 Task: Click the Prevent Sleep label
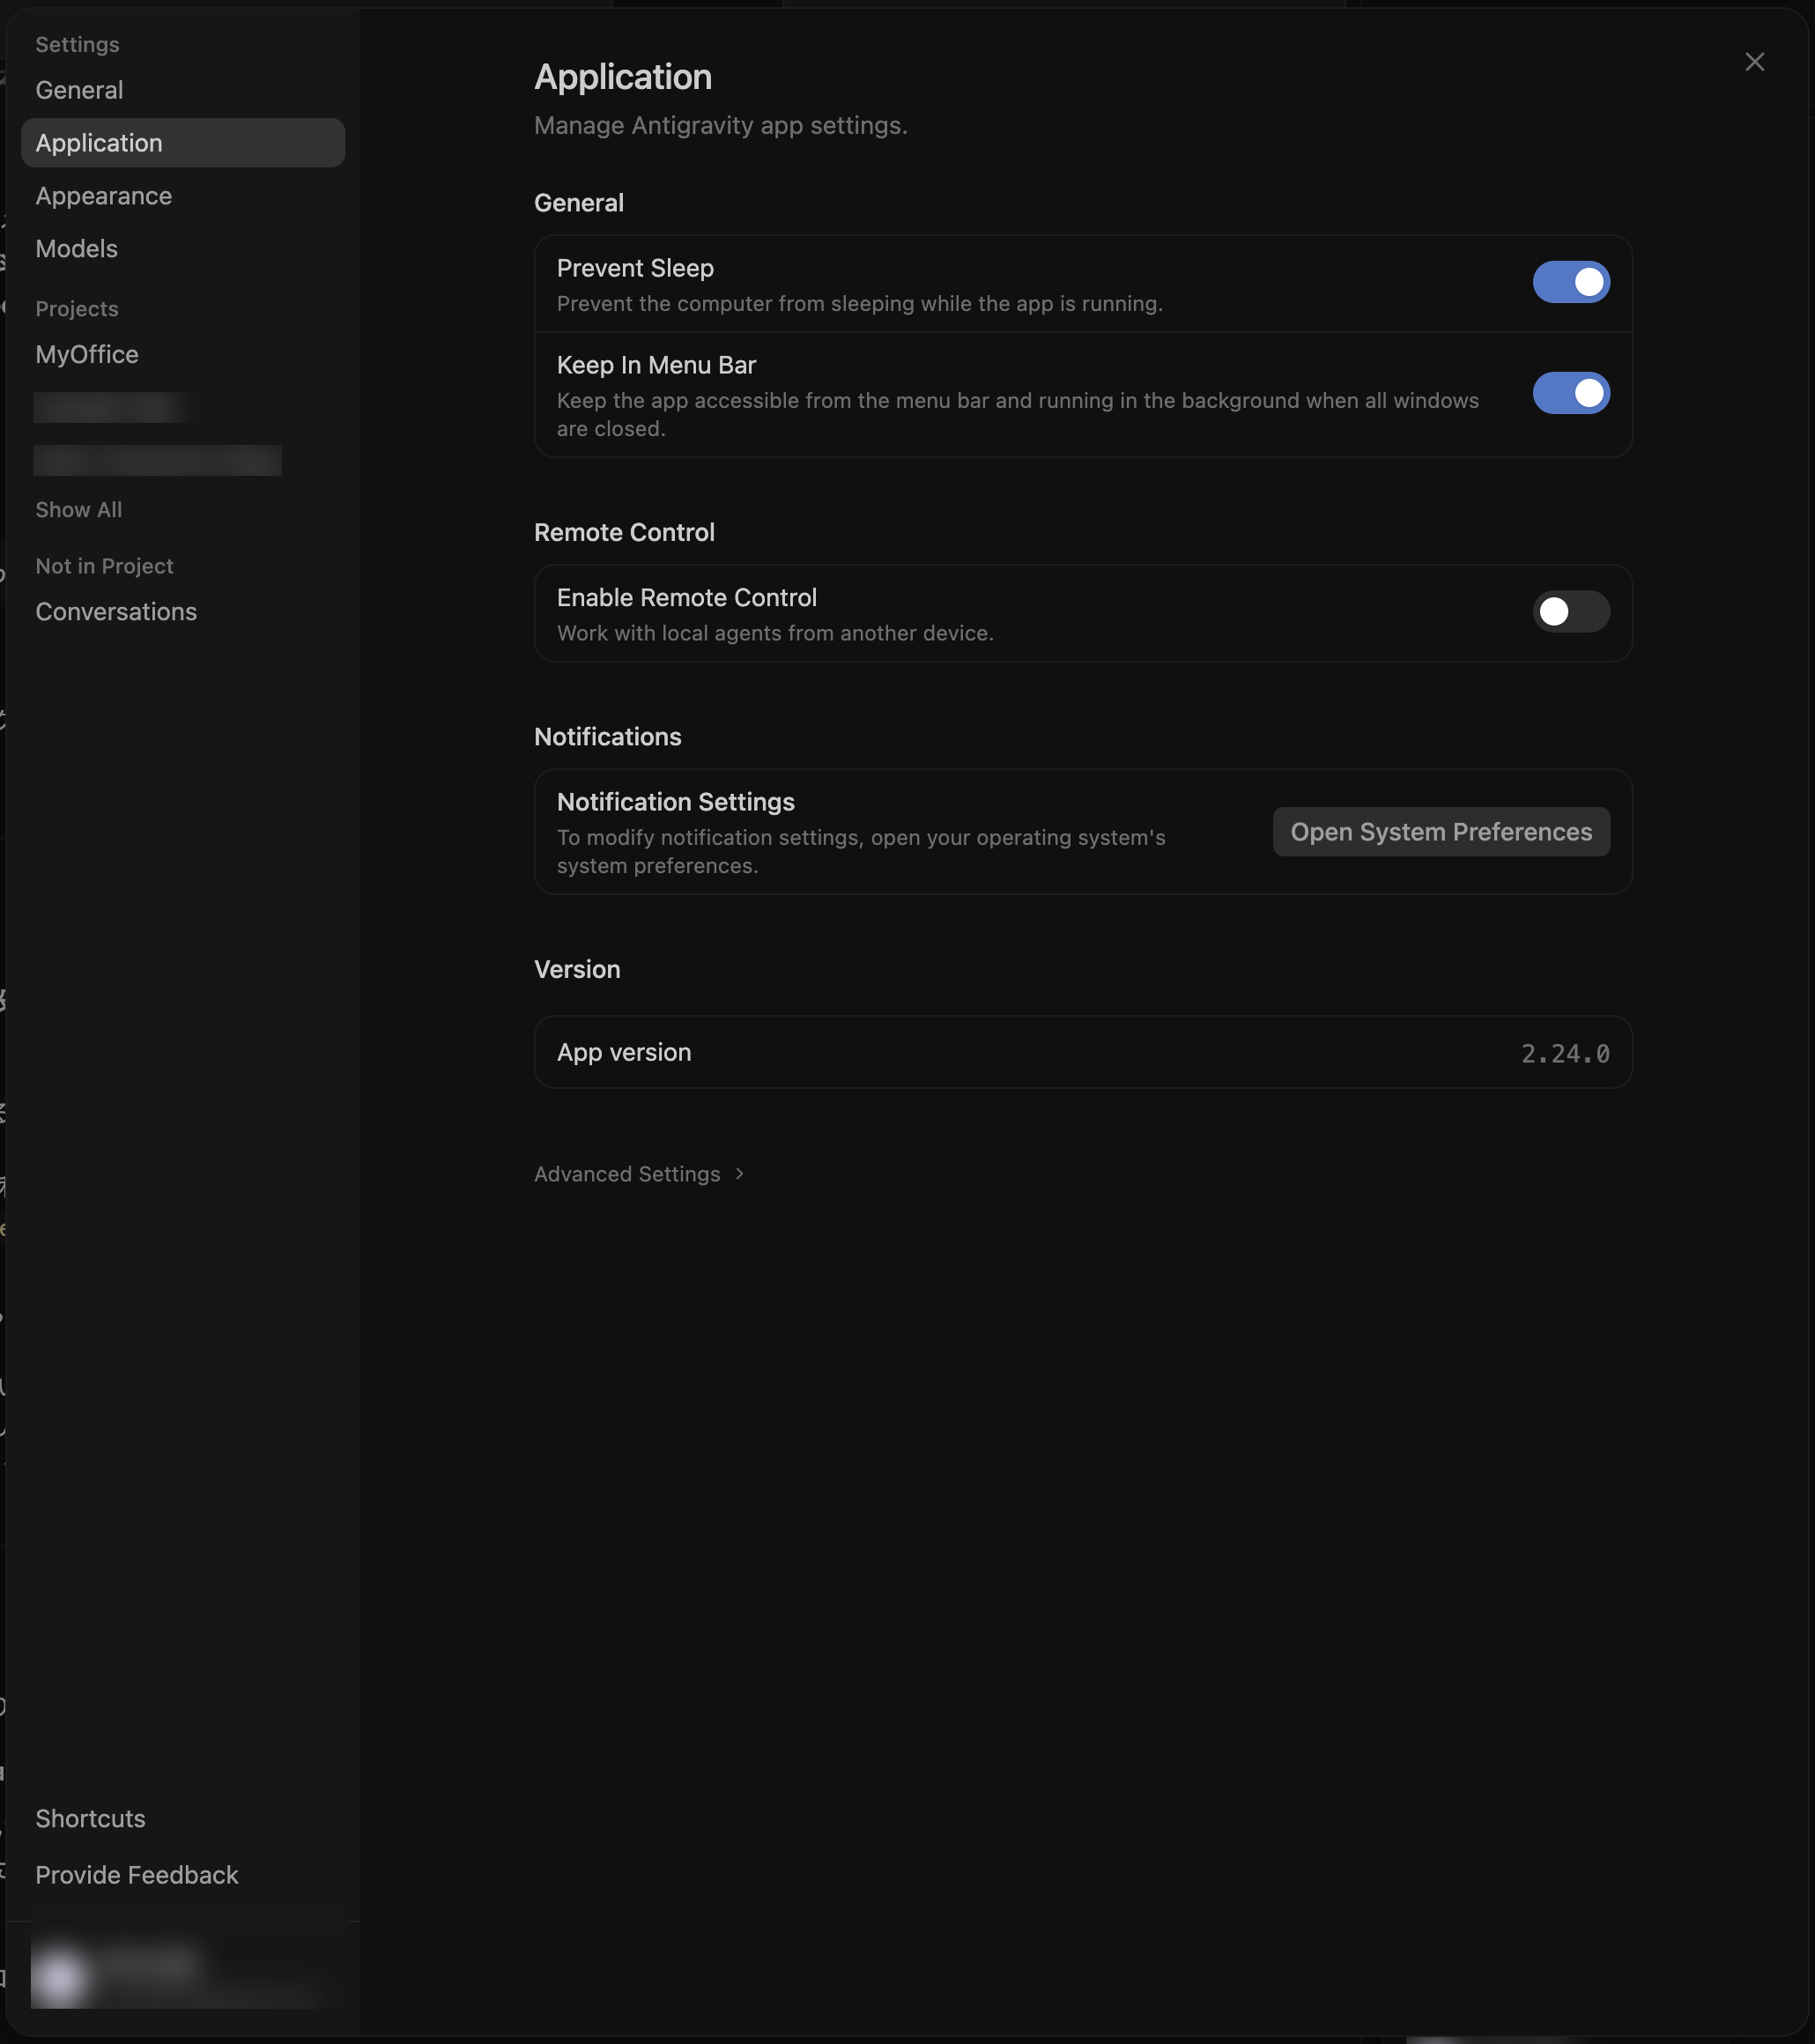635,268
